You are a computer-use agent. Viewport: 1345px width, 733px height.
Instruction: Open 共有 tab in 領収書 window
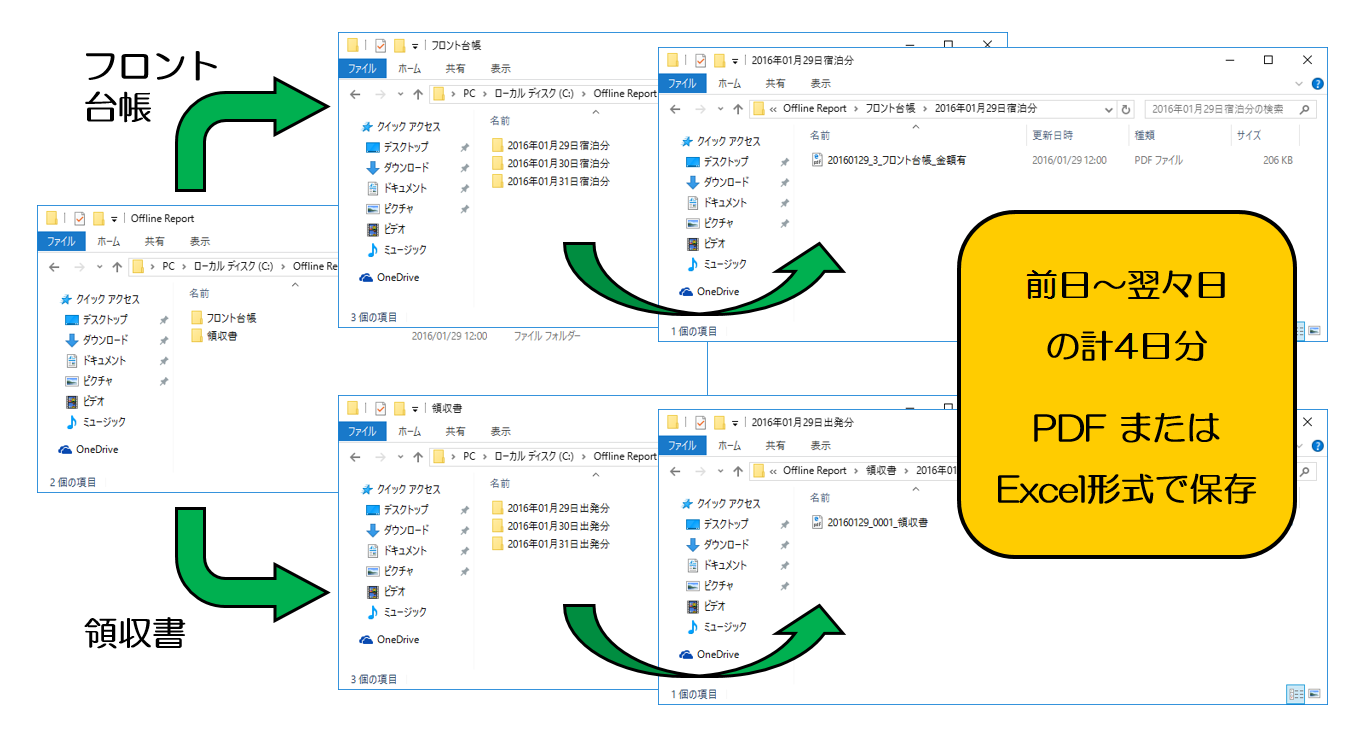455,432
